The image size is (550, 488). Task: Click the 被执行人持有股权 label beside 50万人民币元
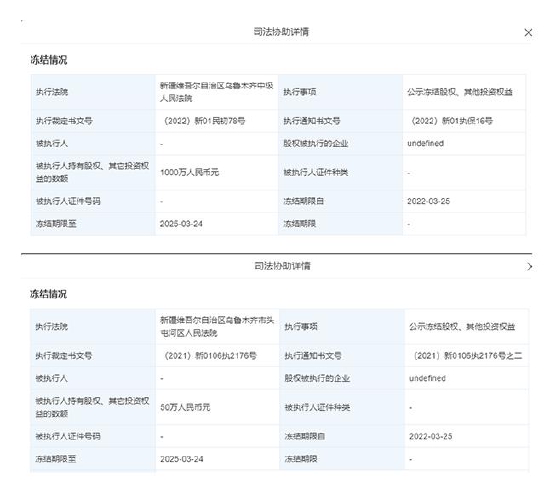coord(92,407)
